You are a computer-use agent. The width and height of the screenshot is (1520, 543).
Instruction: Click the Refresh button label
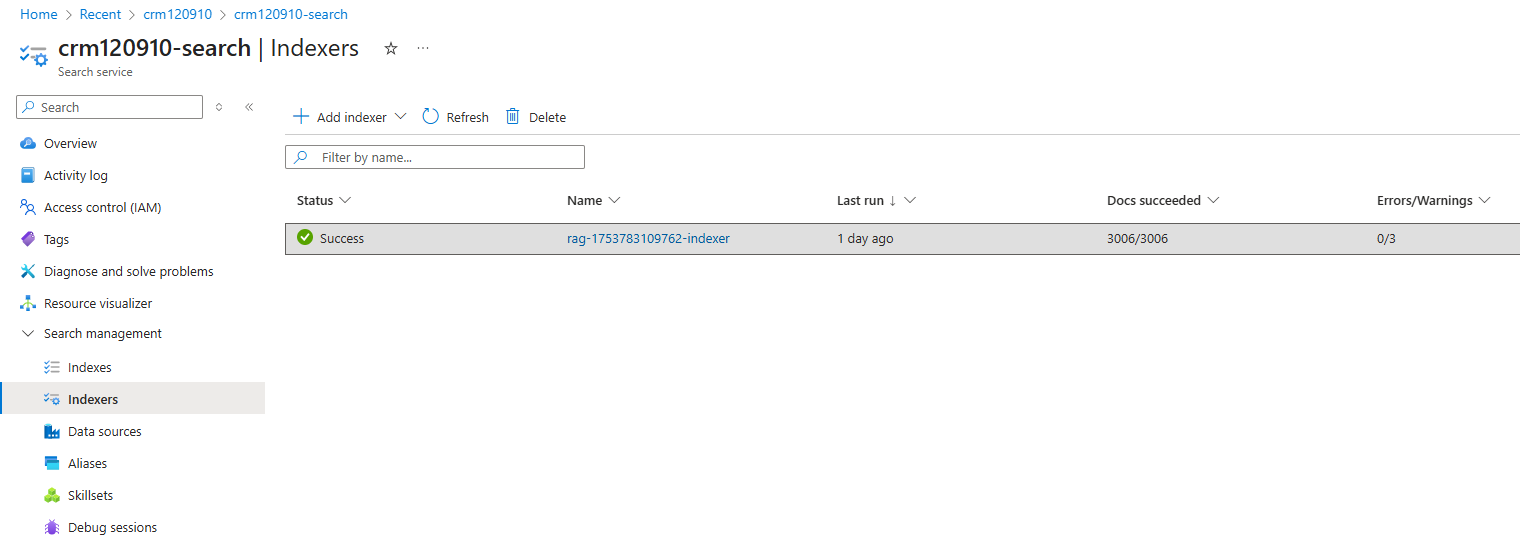(468, 117)
